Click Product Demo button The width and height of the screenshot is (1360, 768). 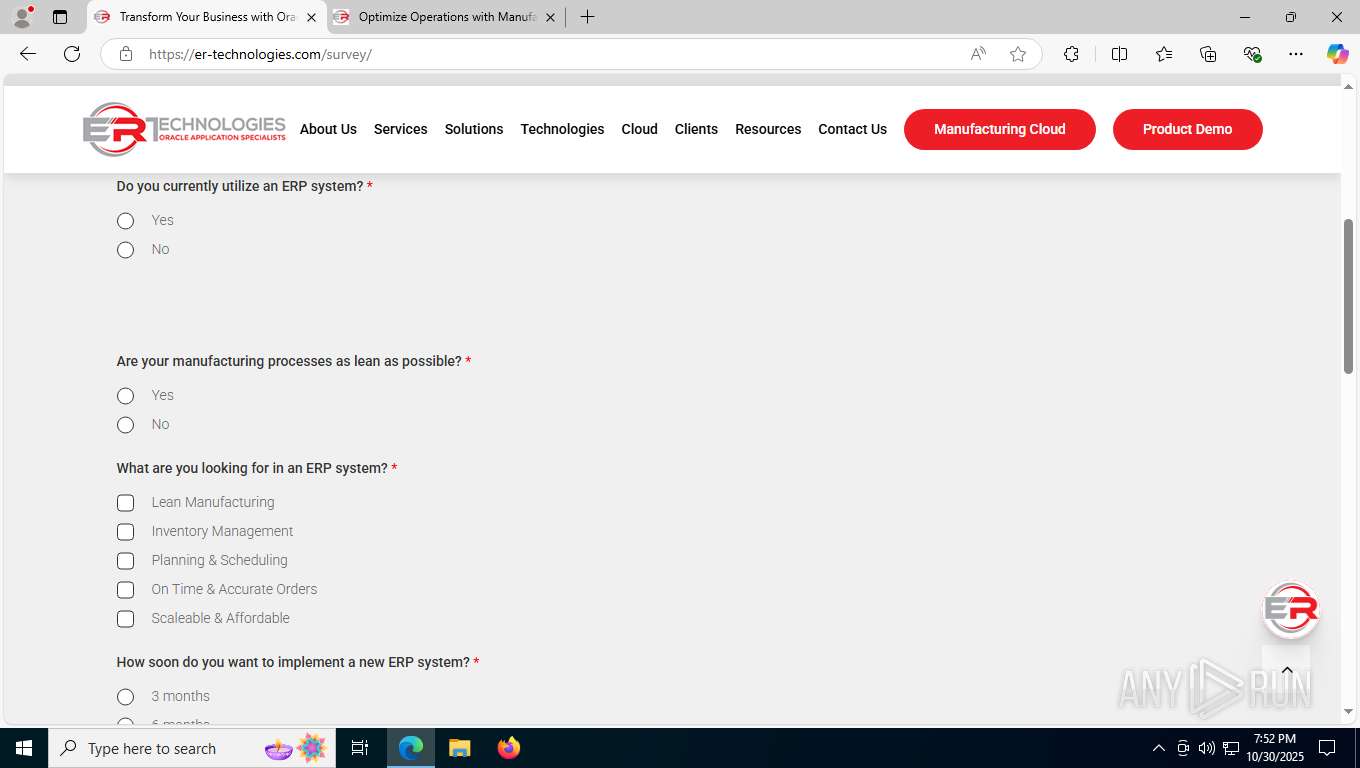click(x=1188, y=129)
